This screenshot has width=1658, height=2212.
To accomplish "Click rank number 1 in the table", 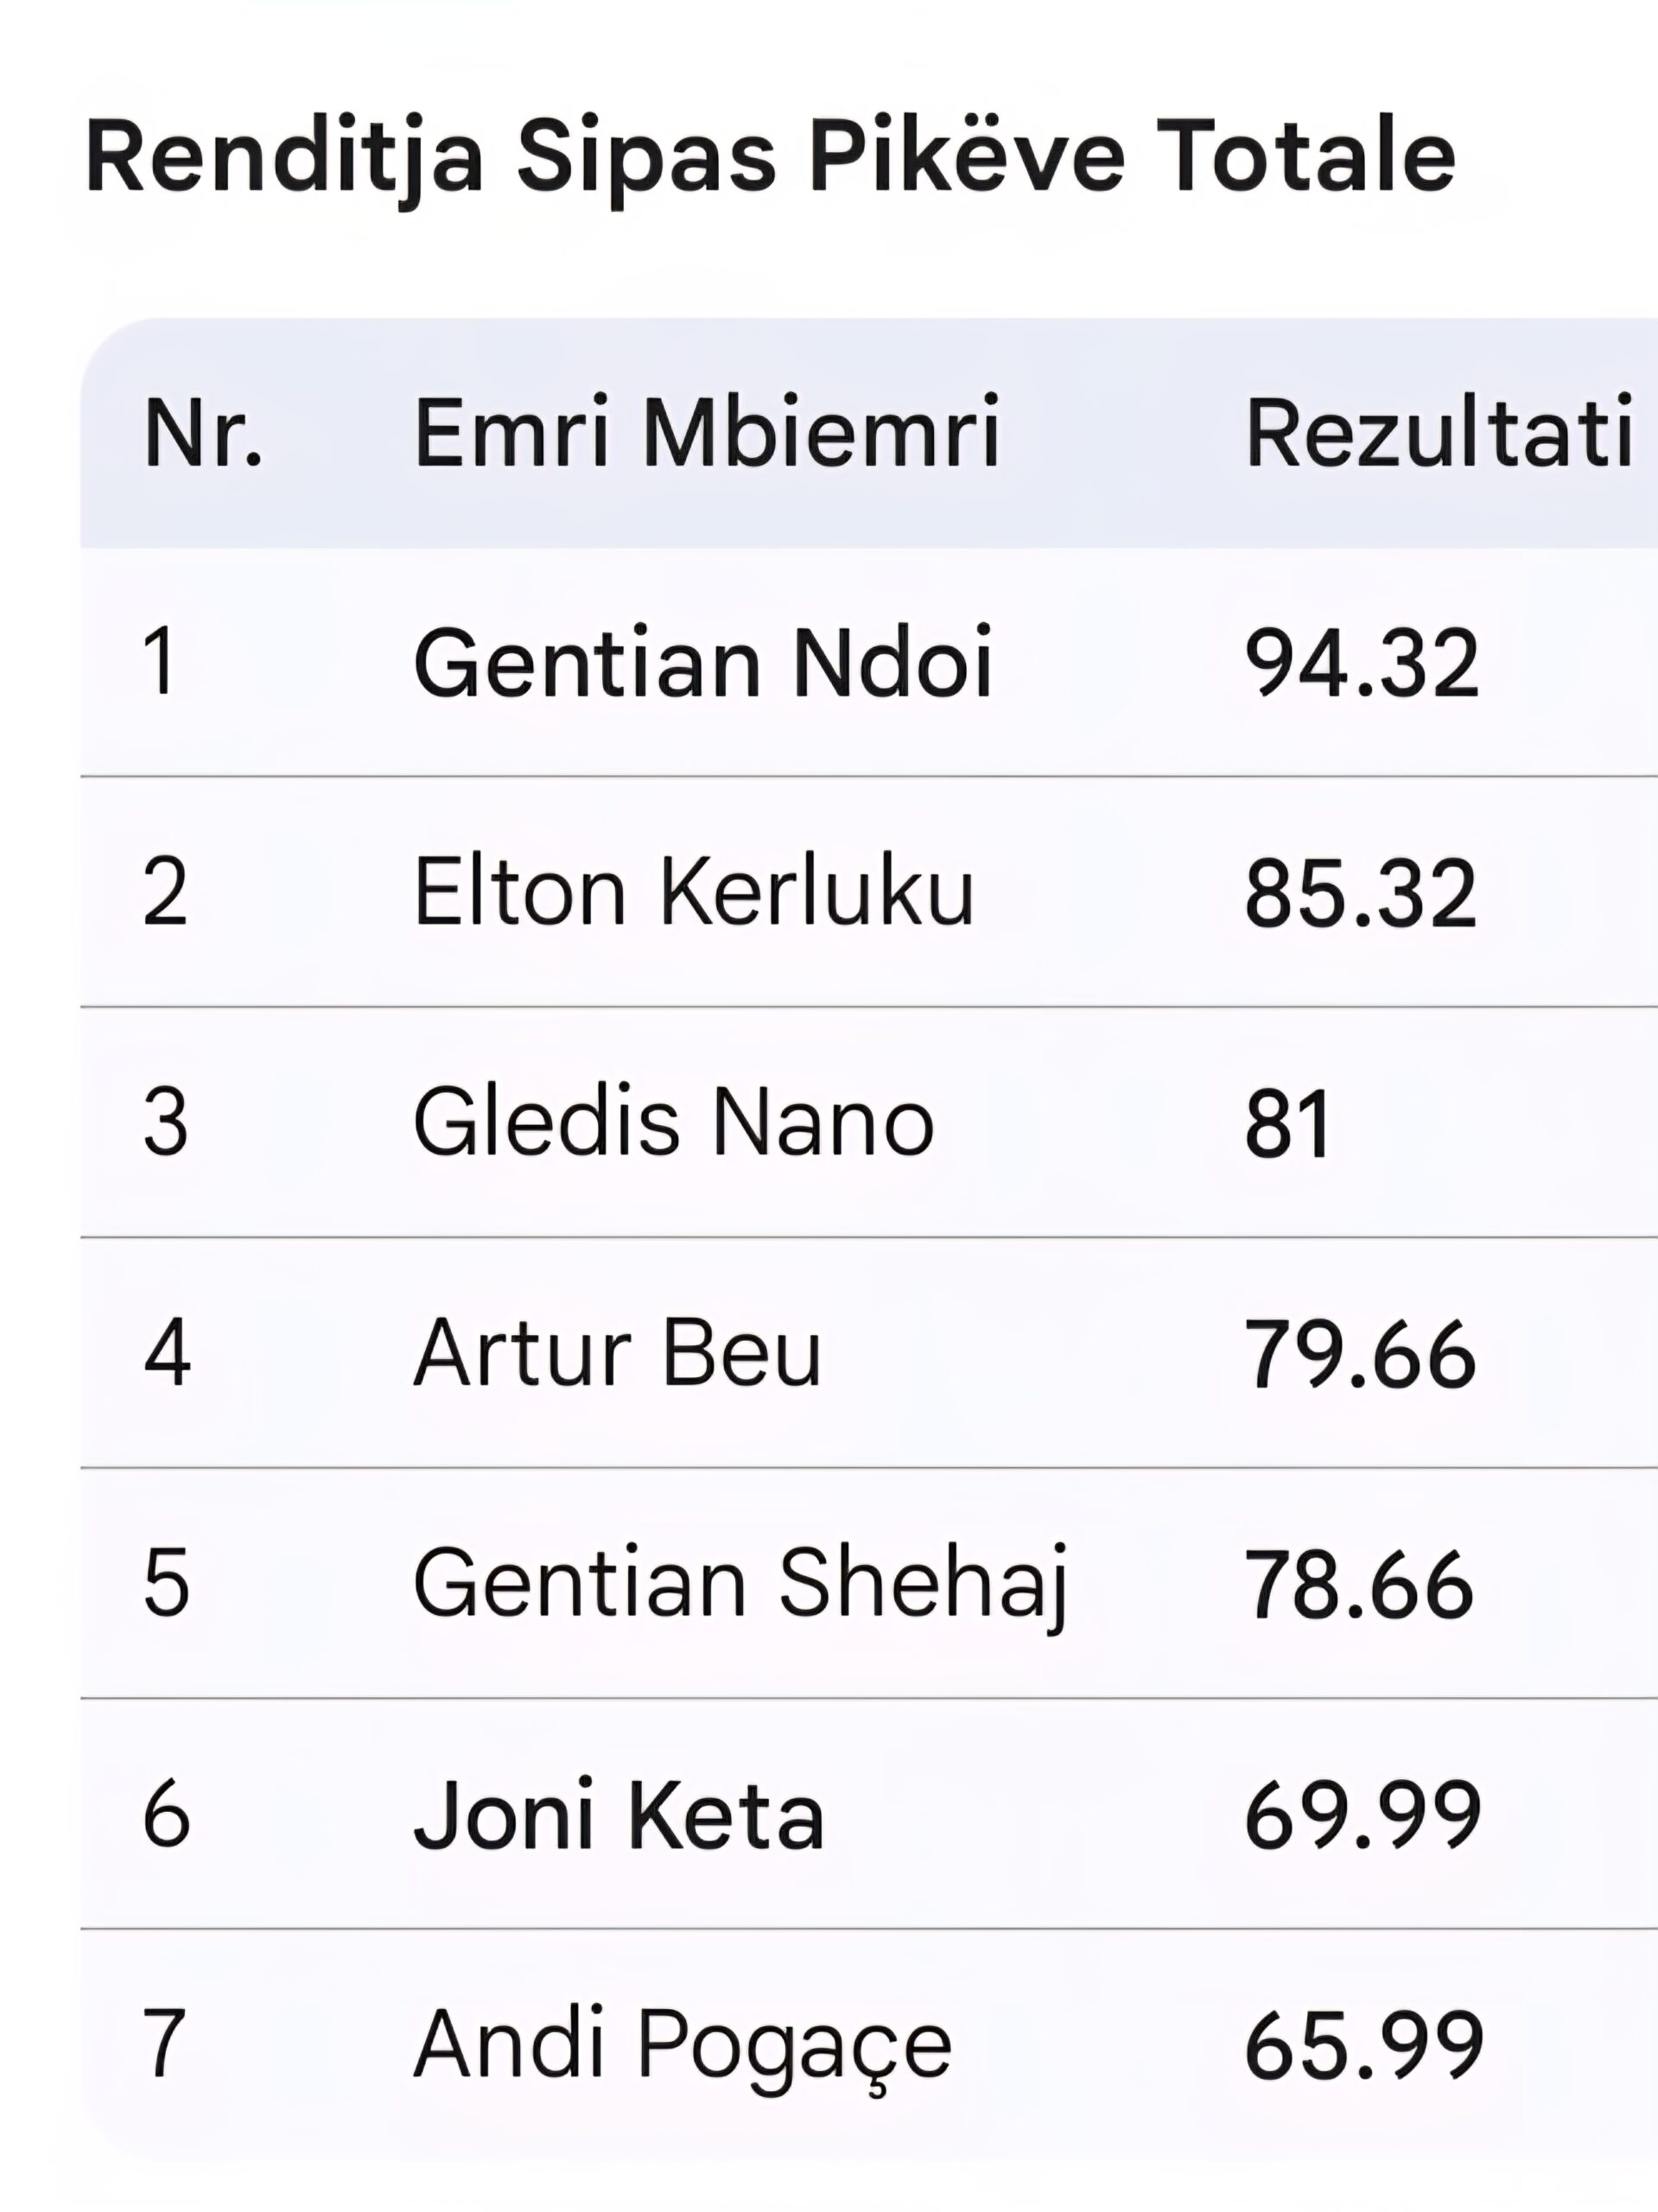I will click(162, 663).
